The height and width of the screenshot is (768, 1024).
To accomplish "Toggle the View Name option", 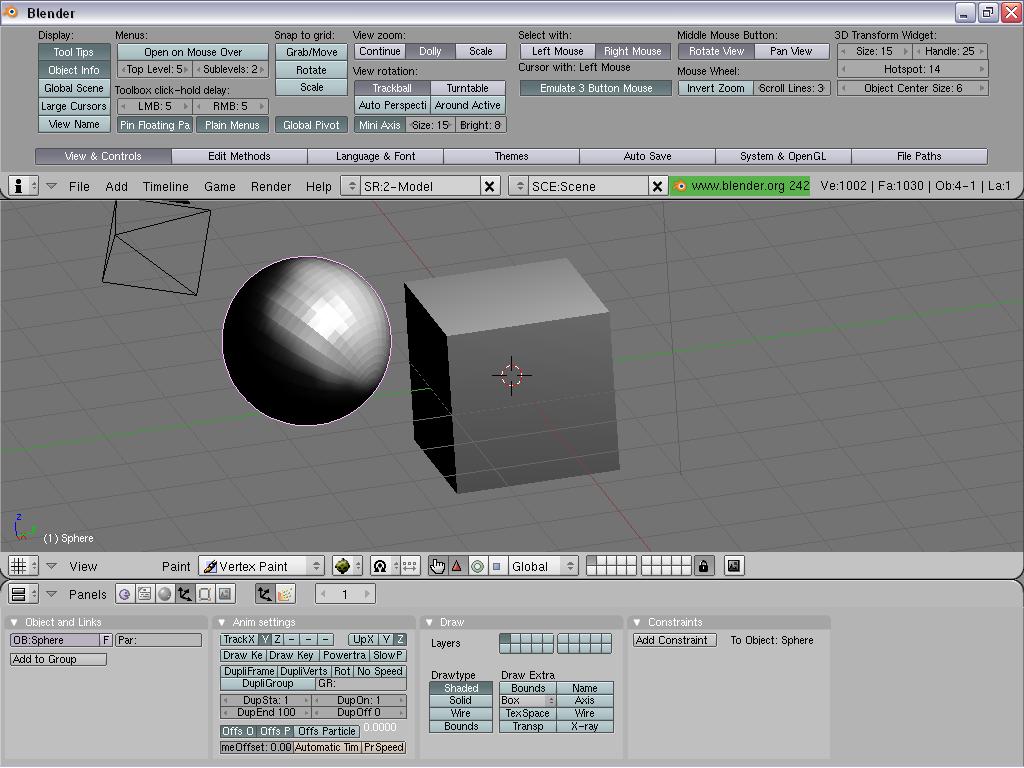I will coord(73,124).
